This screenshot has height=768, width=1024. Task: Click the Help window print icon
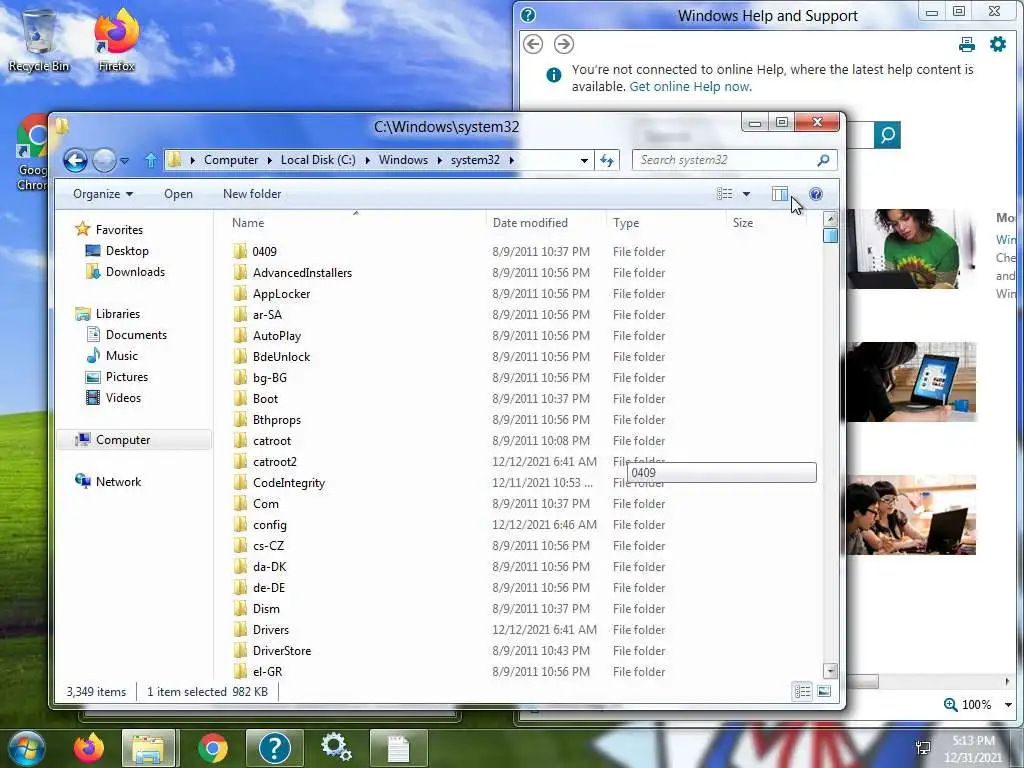coord(967,44)
